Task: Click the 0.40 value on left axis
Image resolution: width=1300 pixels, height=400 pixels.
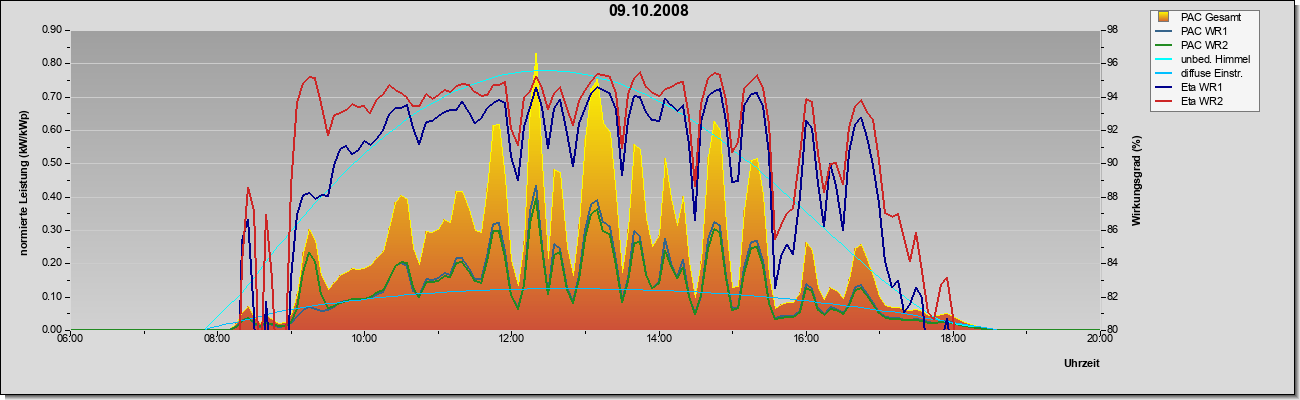Action: click(52, 196)
